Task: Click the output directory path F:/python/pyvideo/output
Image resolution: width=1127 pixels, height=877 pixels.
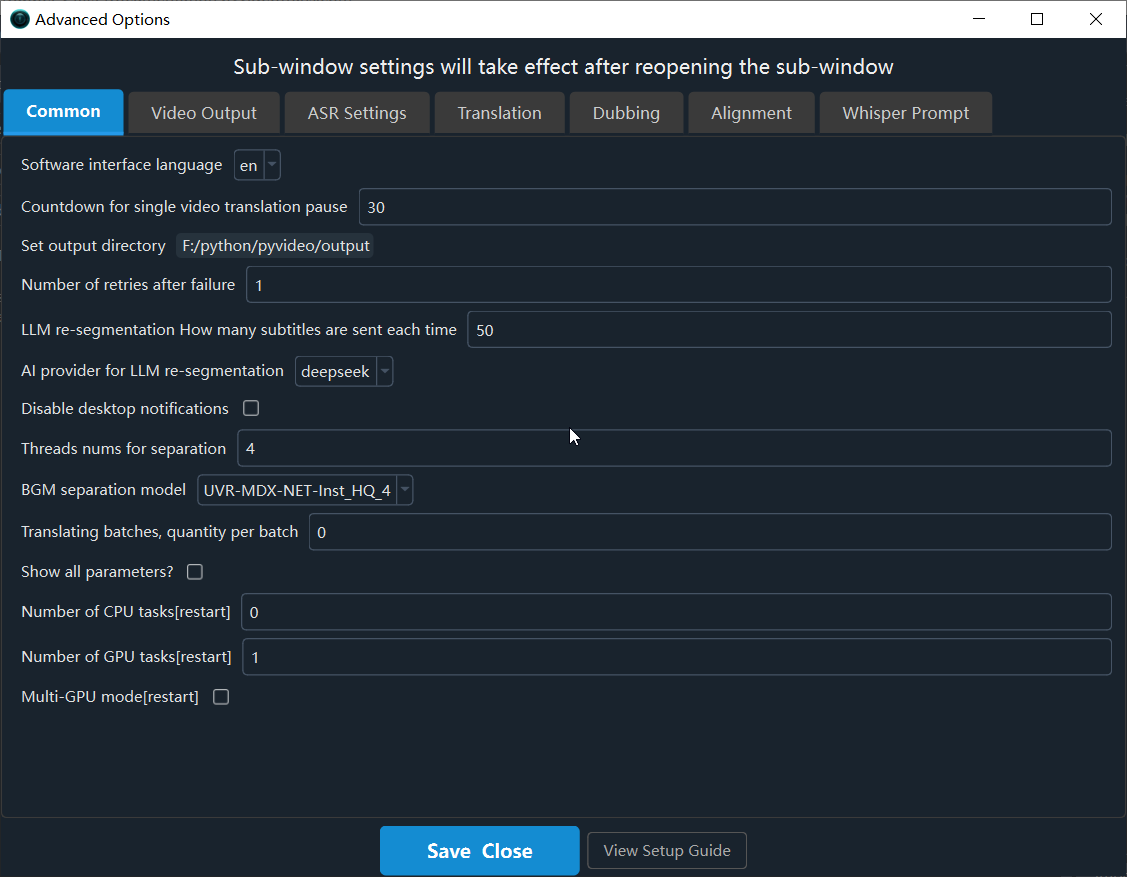Action: coord(275,246)
